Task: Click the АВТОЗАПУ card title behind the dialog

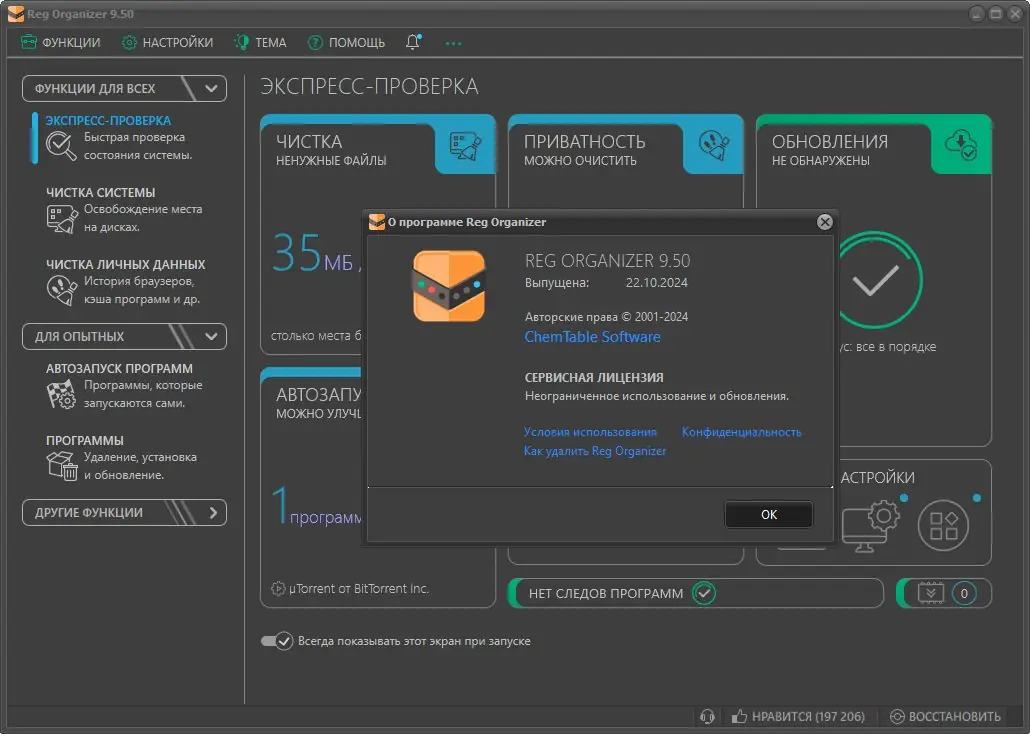Action: click(x=319, y=395)
